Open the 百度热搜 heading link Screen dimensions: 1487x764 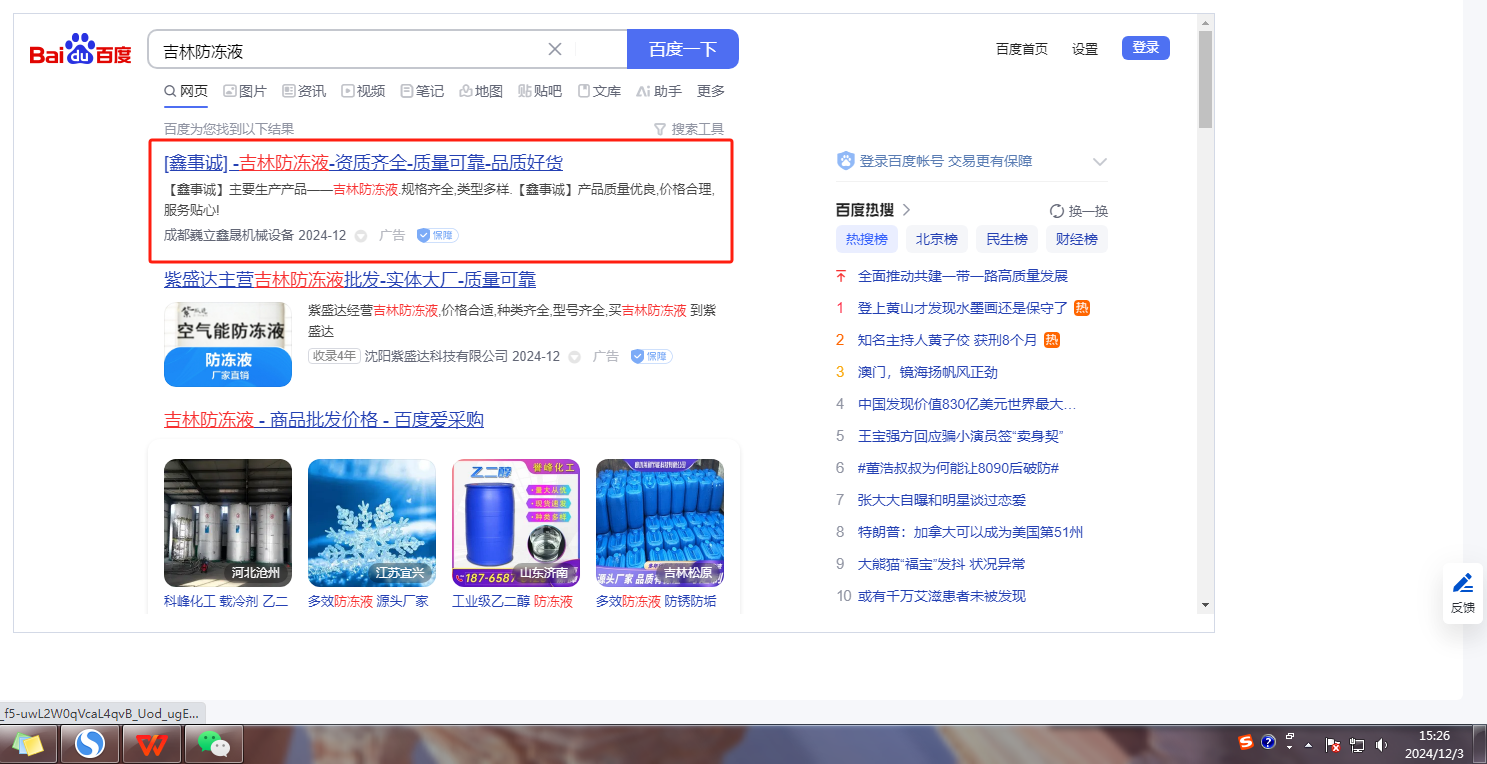point(873,210)
